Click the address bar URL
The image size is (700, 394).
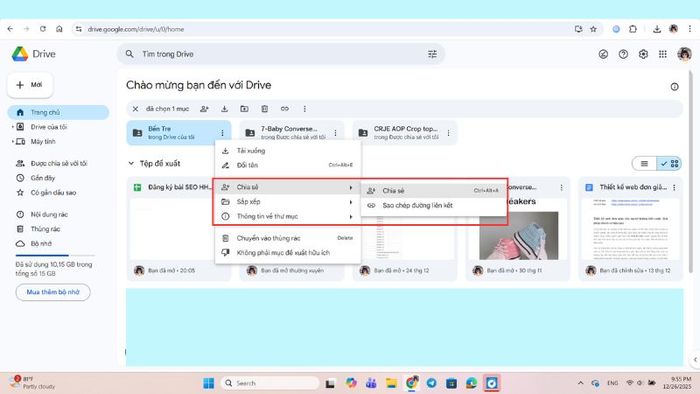coord(136,29)
